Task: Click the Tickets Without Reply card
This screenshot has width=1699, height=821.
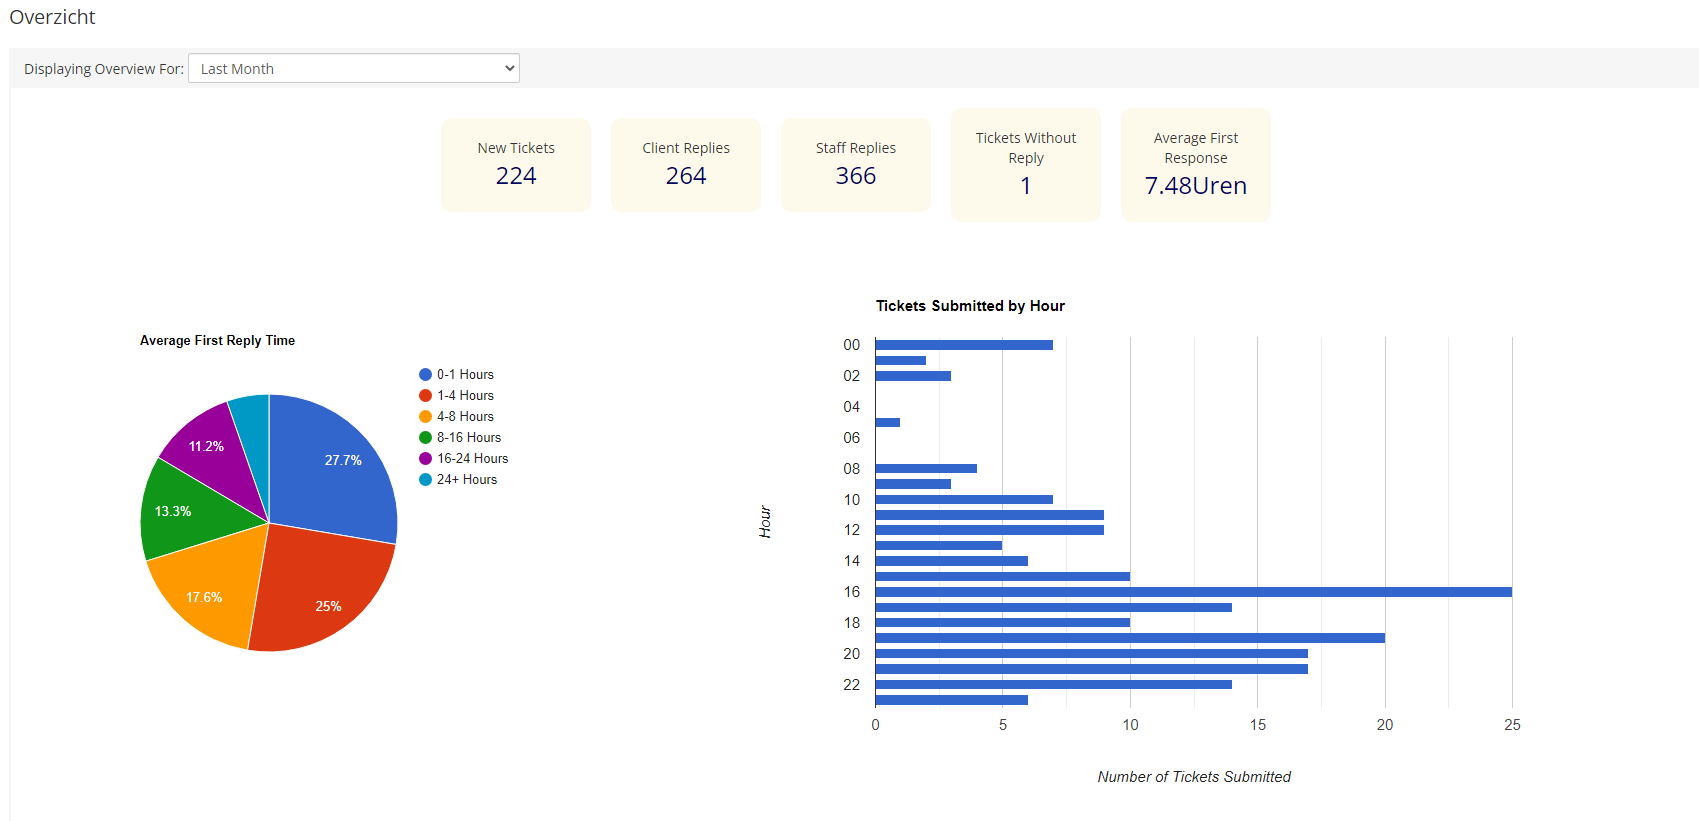Action: 1026,165
